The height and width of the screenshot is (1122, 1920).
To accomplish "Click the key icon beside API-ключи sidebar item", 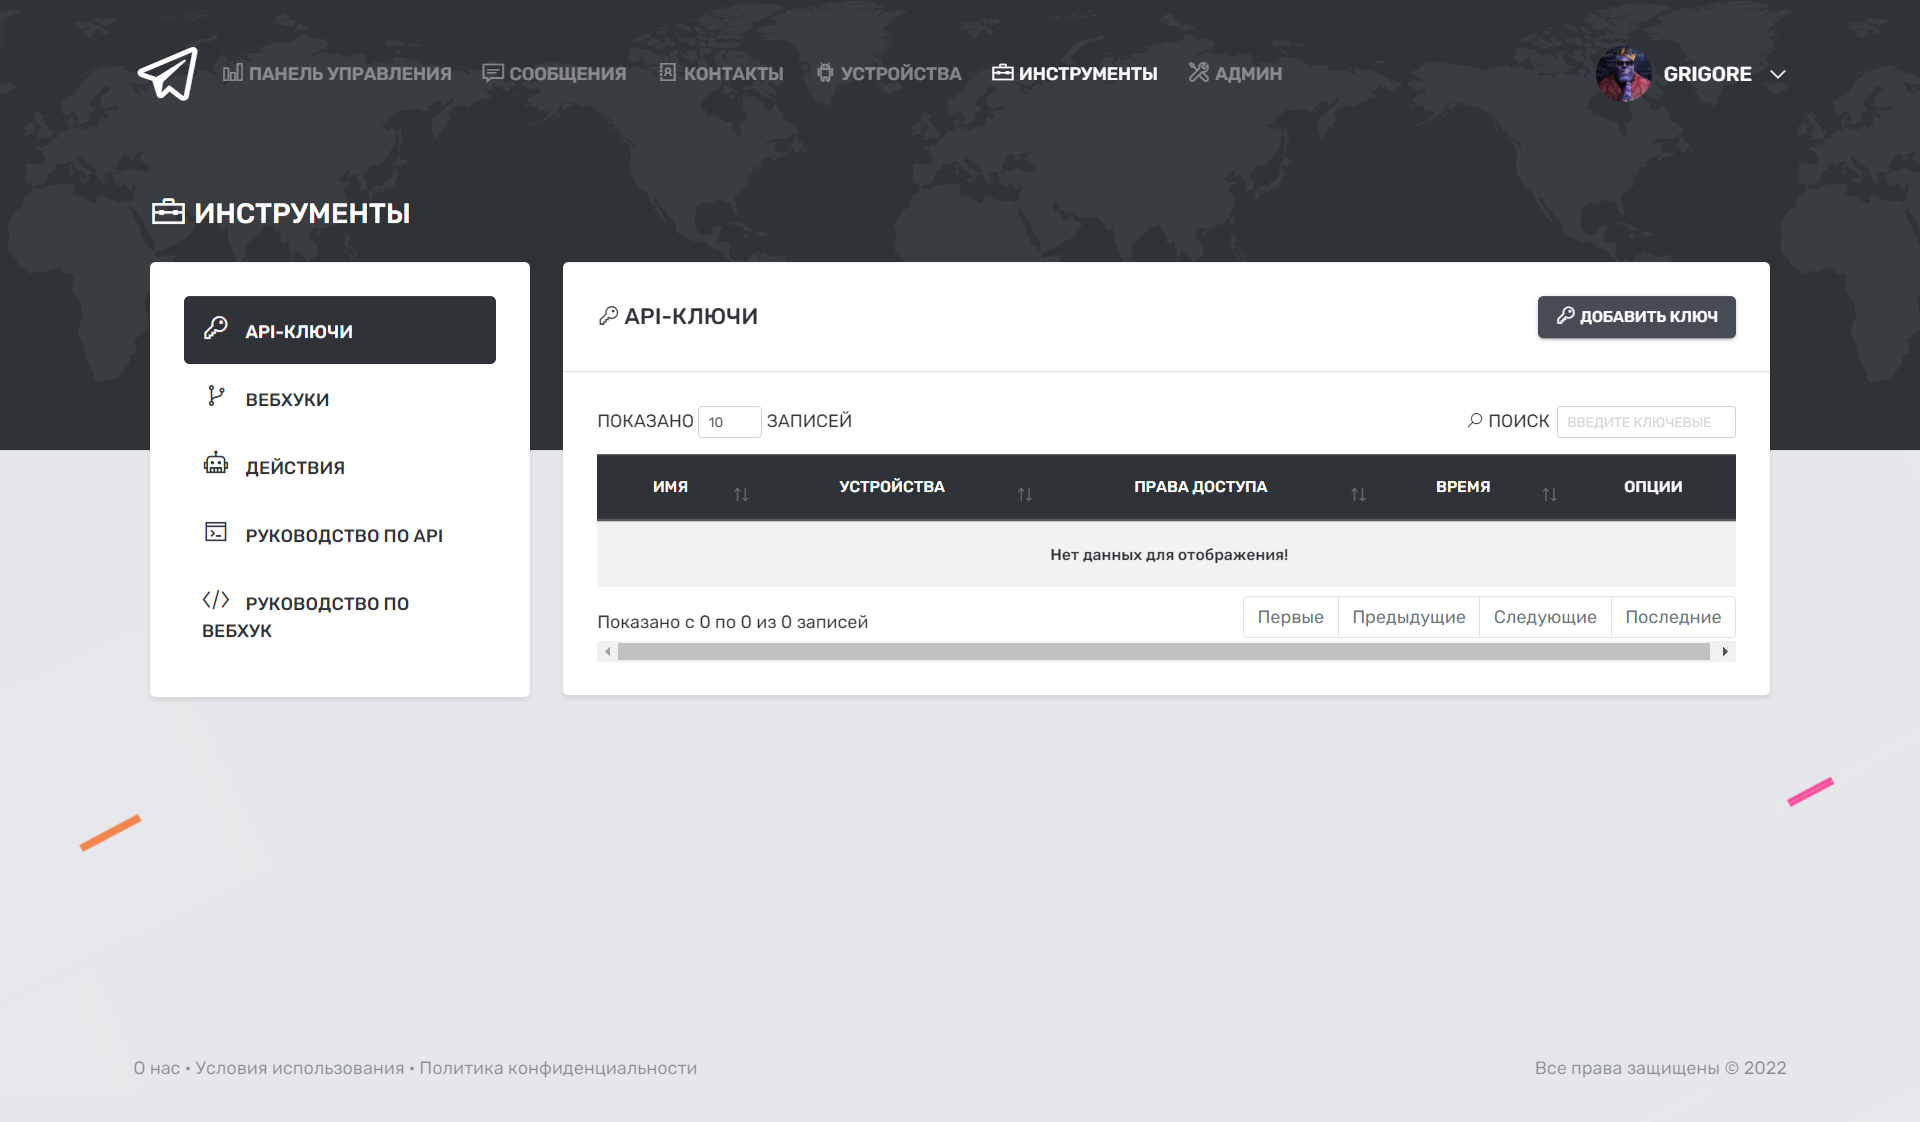I will (215, 328).
